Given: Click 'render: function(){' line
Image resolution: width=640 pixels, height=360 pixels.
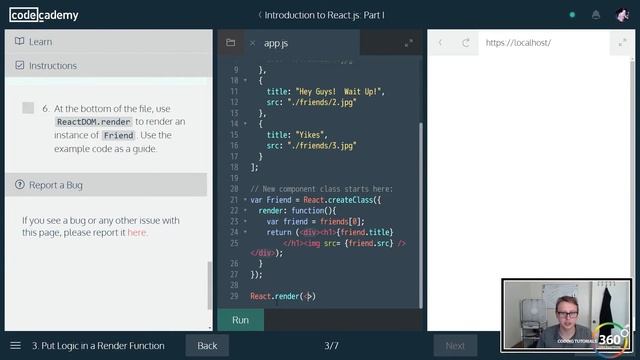Looking at the screenshot, I should click(x=297, y=211).
